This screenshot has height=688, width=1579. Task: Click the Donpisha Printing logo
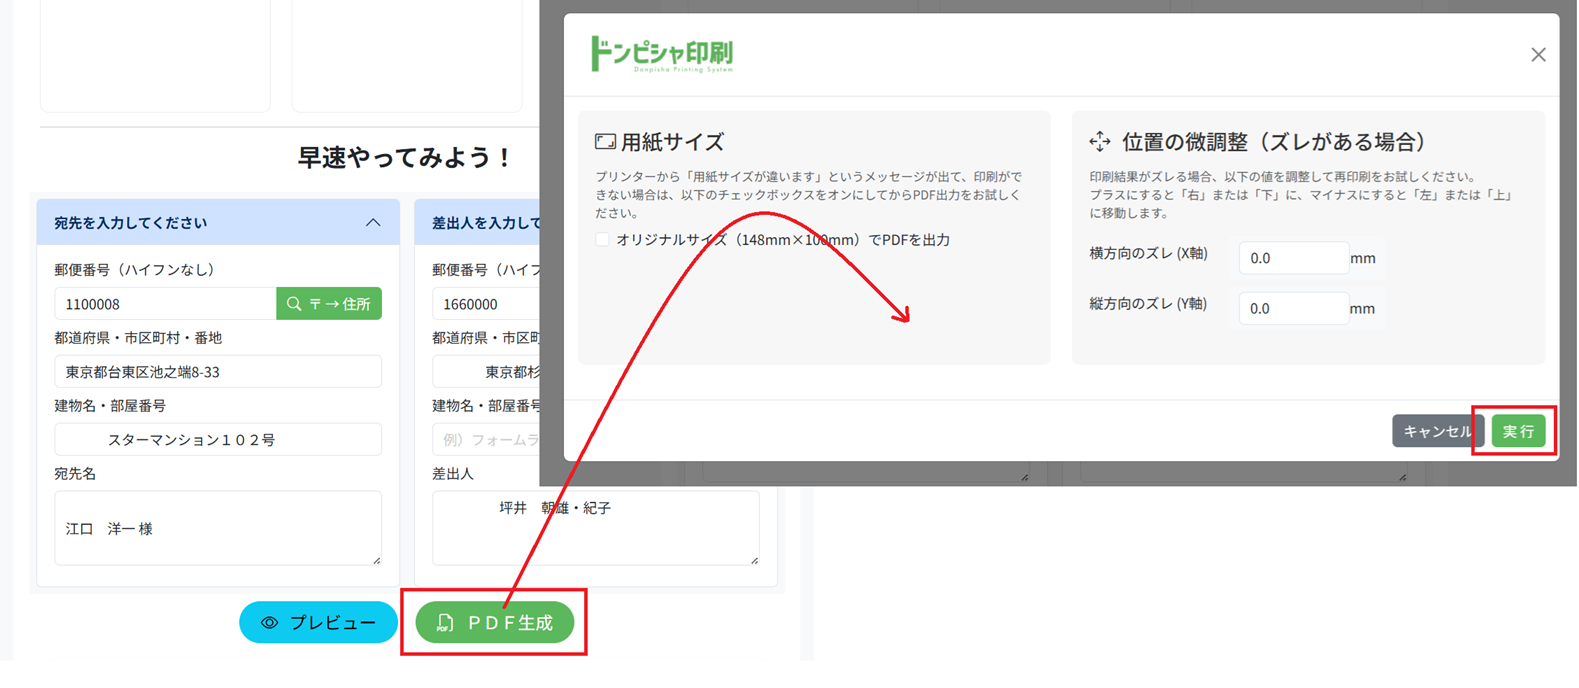click(662, 54)
